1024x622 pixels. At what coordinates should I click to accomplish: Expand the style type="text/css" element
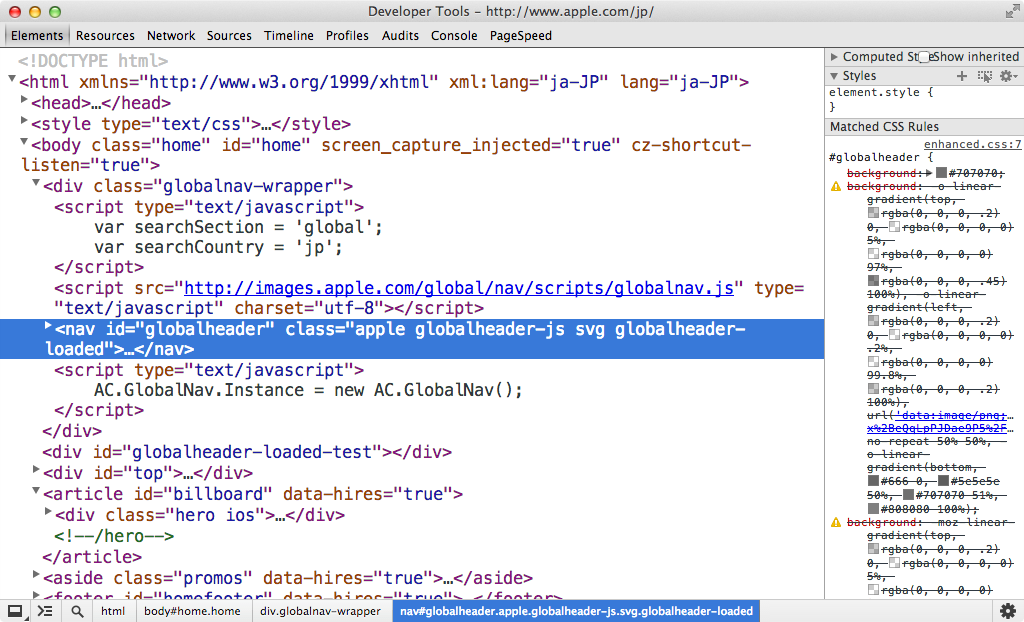24,121
